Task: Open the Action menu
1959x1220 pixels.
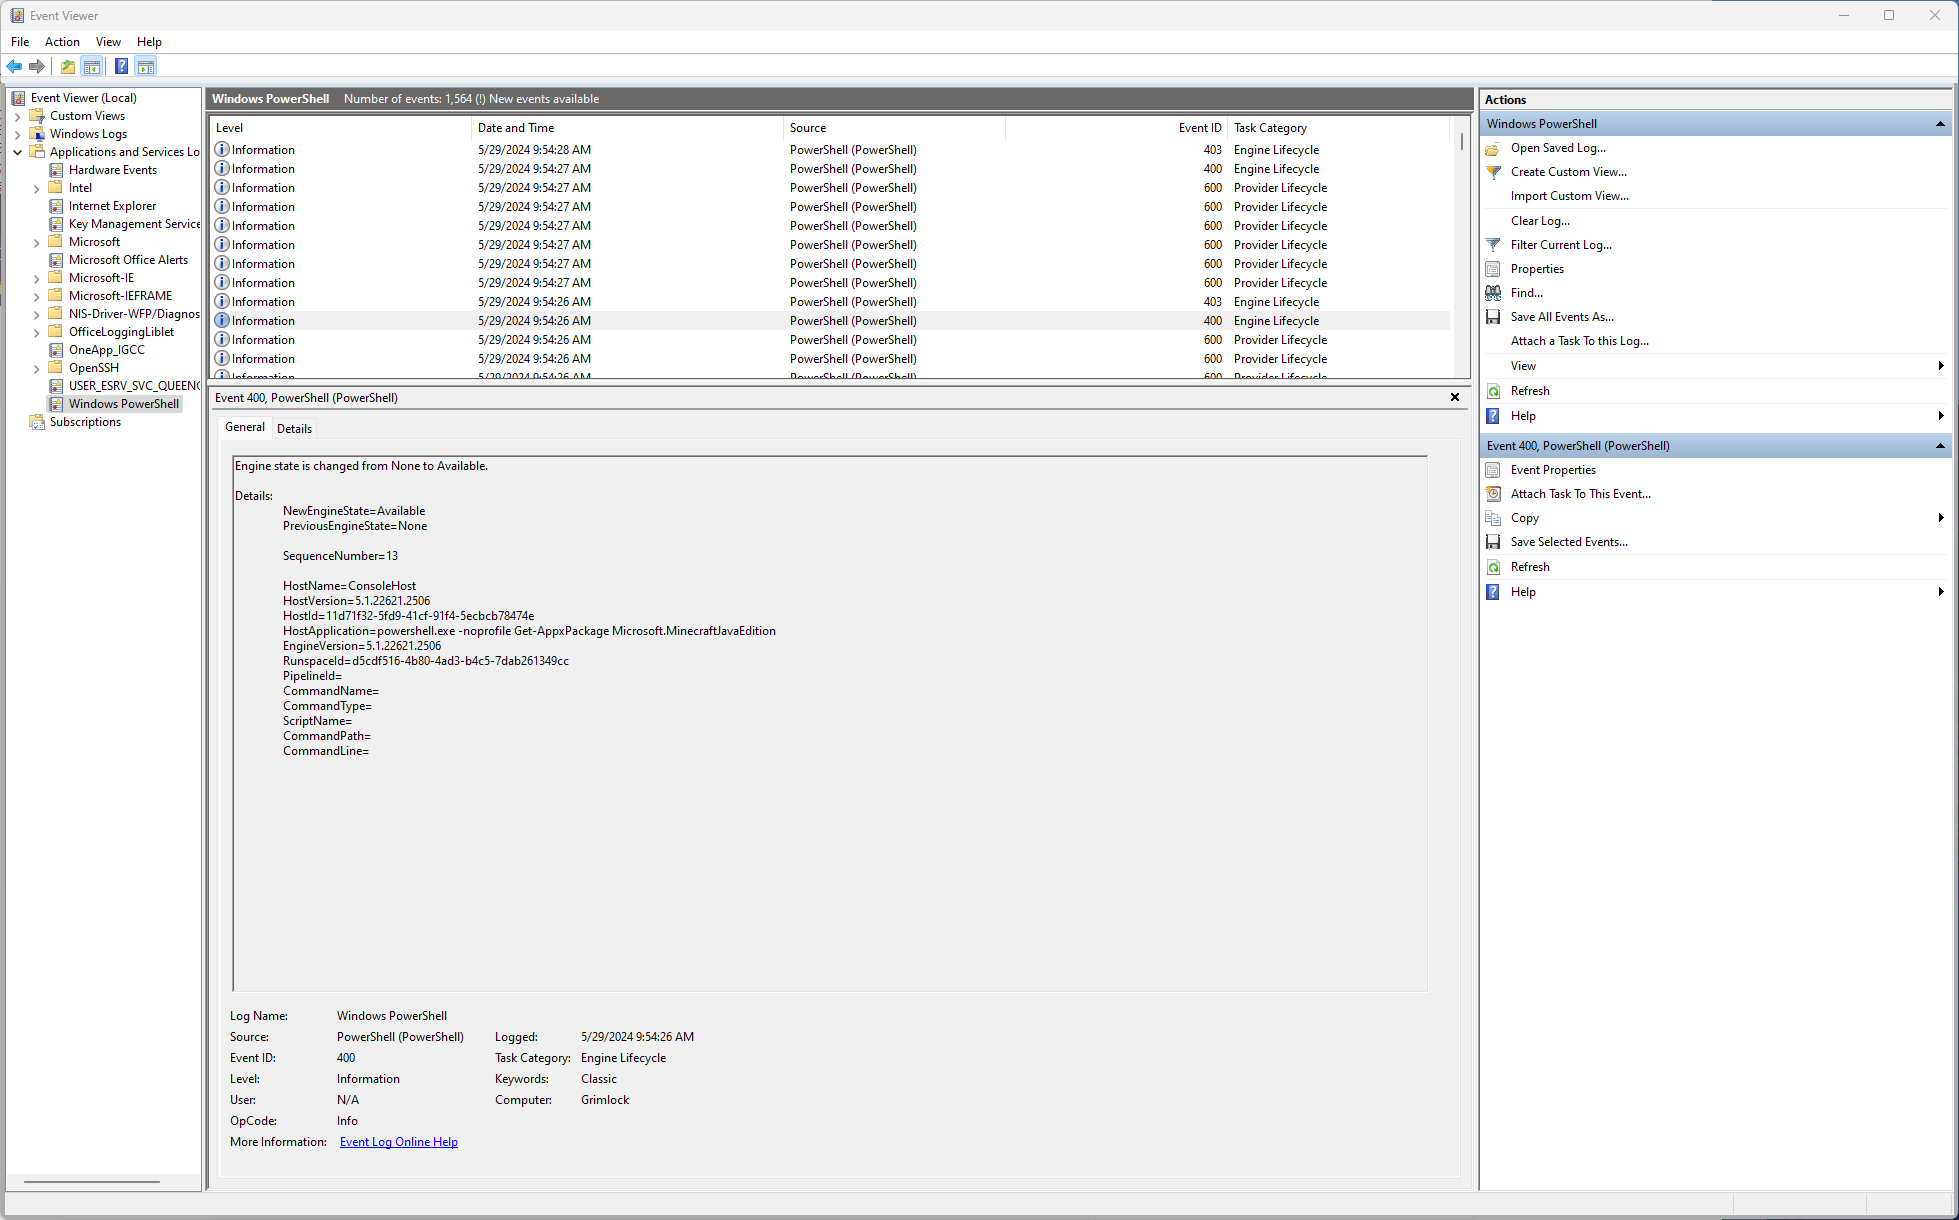Action: [x=62, y=42]
